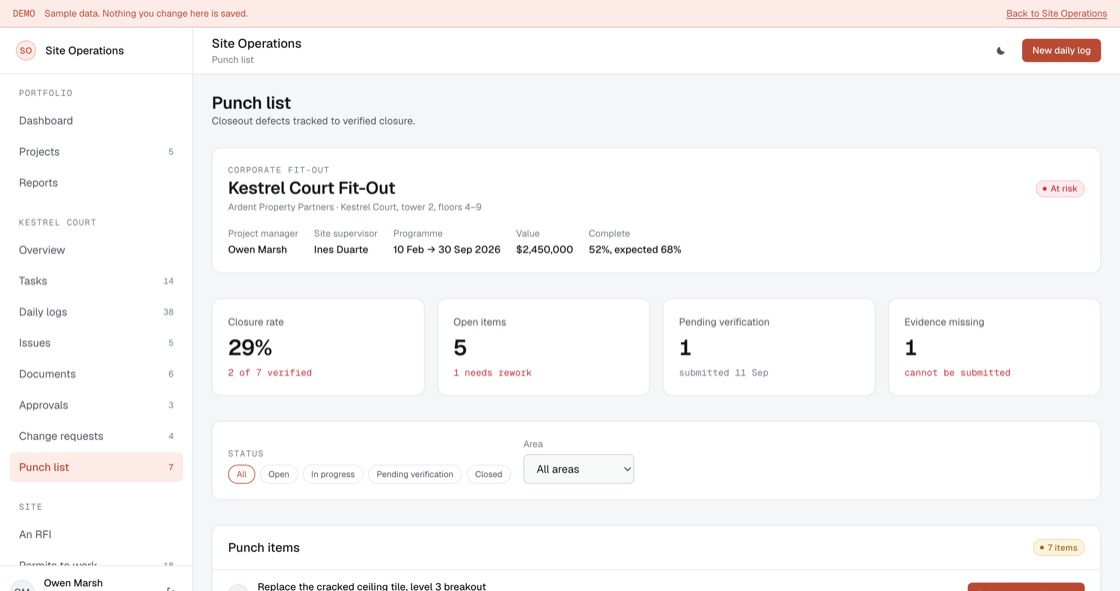The width and height of the screenshot is (1120, 591).
Task: Filter status by In progress
Action: click(x=333, y=475)
